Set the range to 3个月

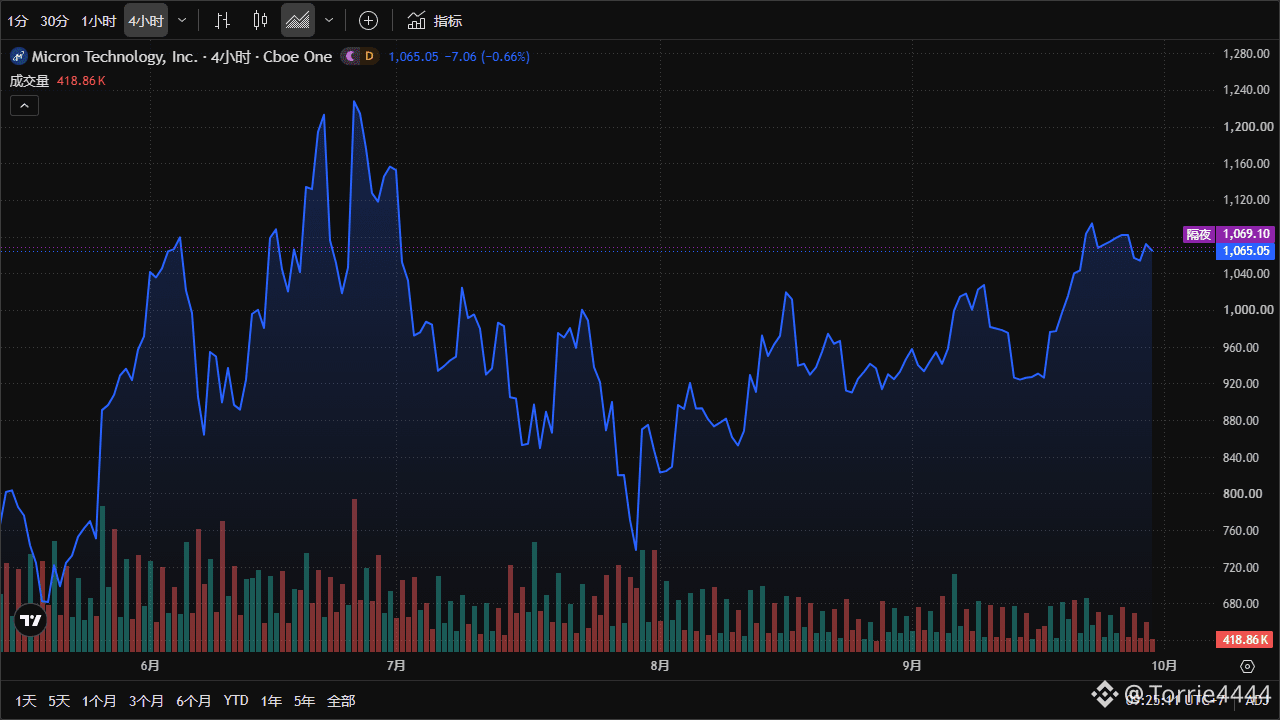point(146,701)
